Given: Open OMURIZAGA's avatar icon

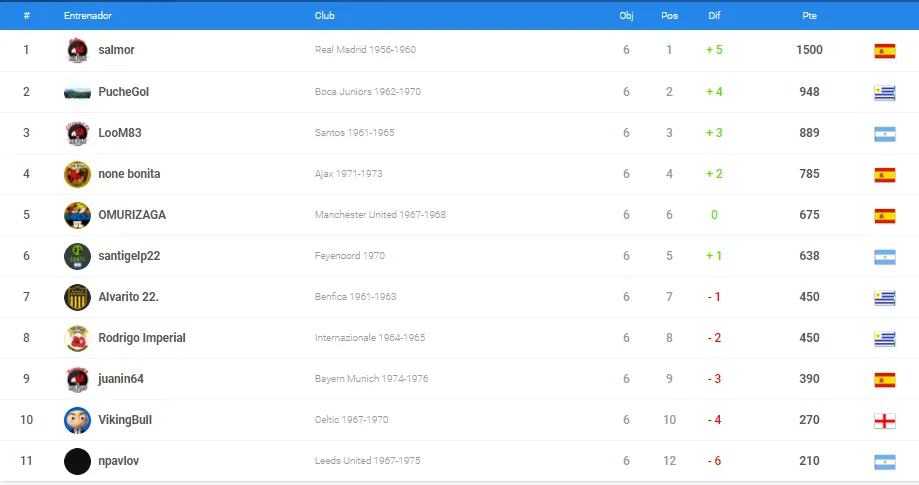Looking at the screenshot, I should [77, 215].
